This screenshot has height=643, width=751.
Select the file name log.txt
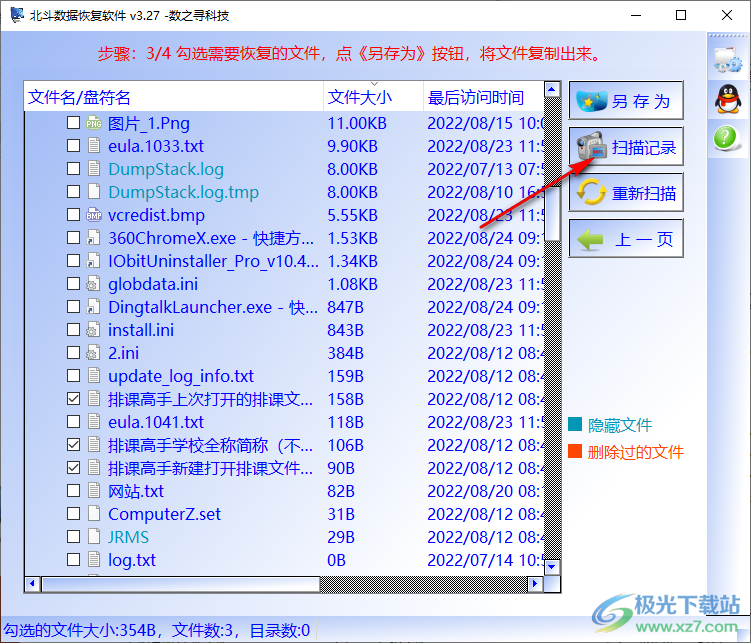tap(132, 560)
